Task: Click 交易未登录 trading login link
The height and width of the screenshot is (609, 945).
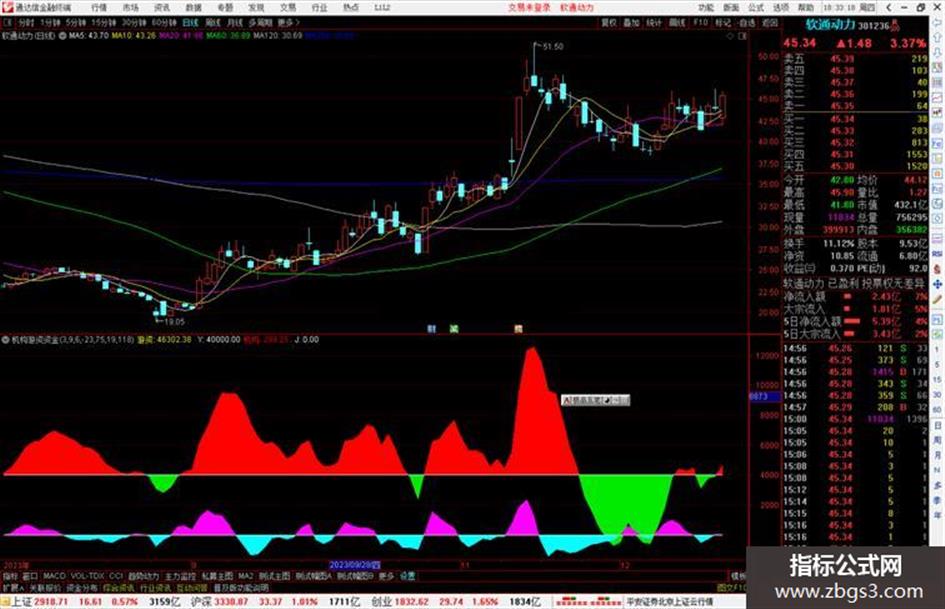Action: [x=529, y=8]
